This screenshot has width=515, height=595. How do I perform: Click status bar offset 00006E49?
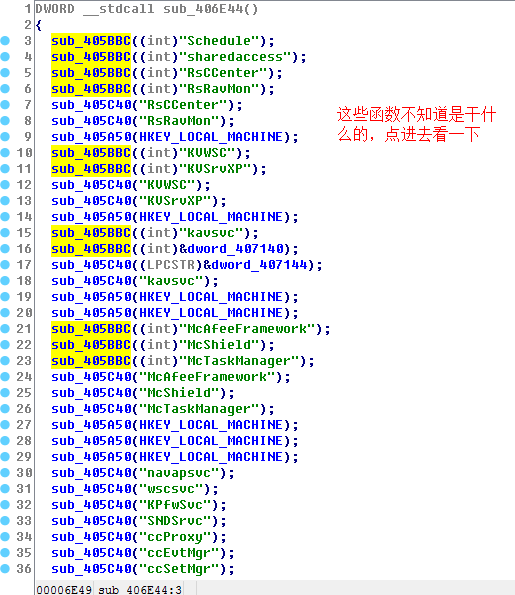coord(64,589)
